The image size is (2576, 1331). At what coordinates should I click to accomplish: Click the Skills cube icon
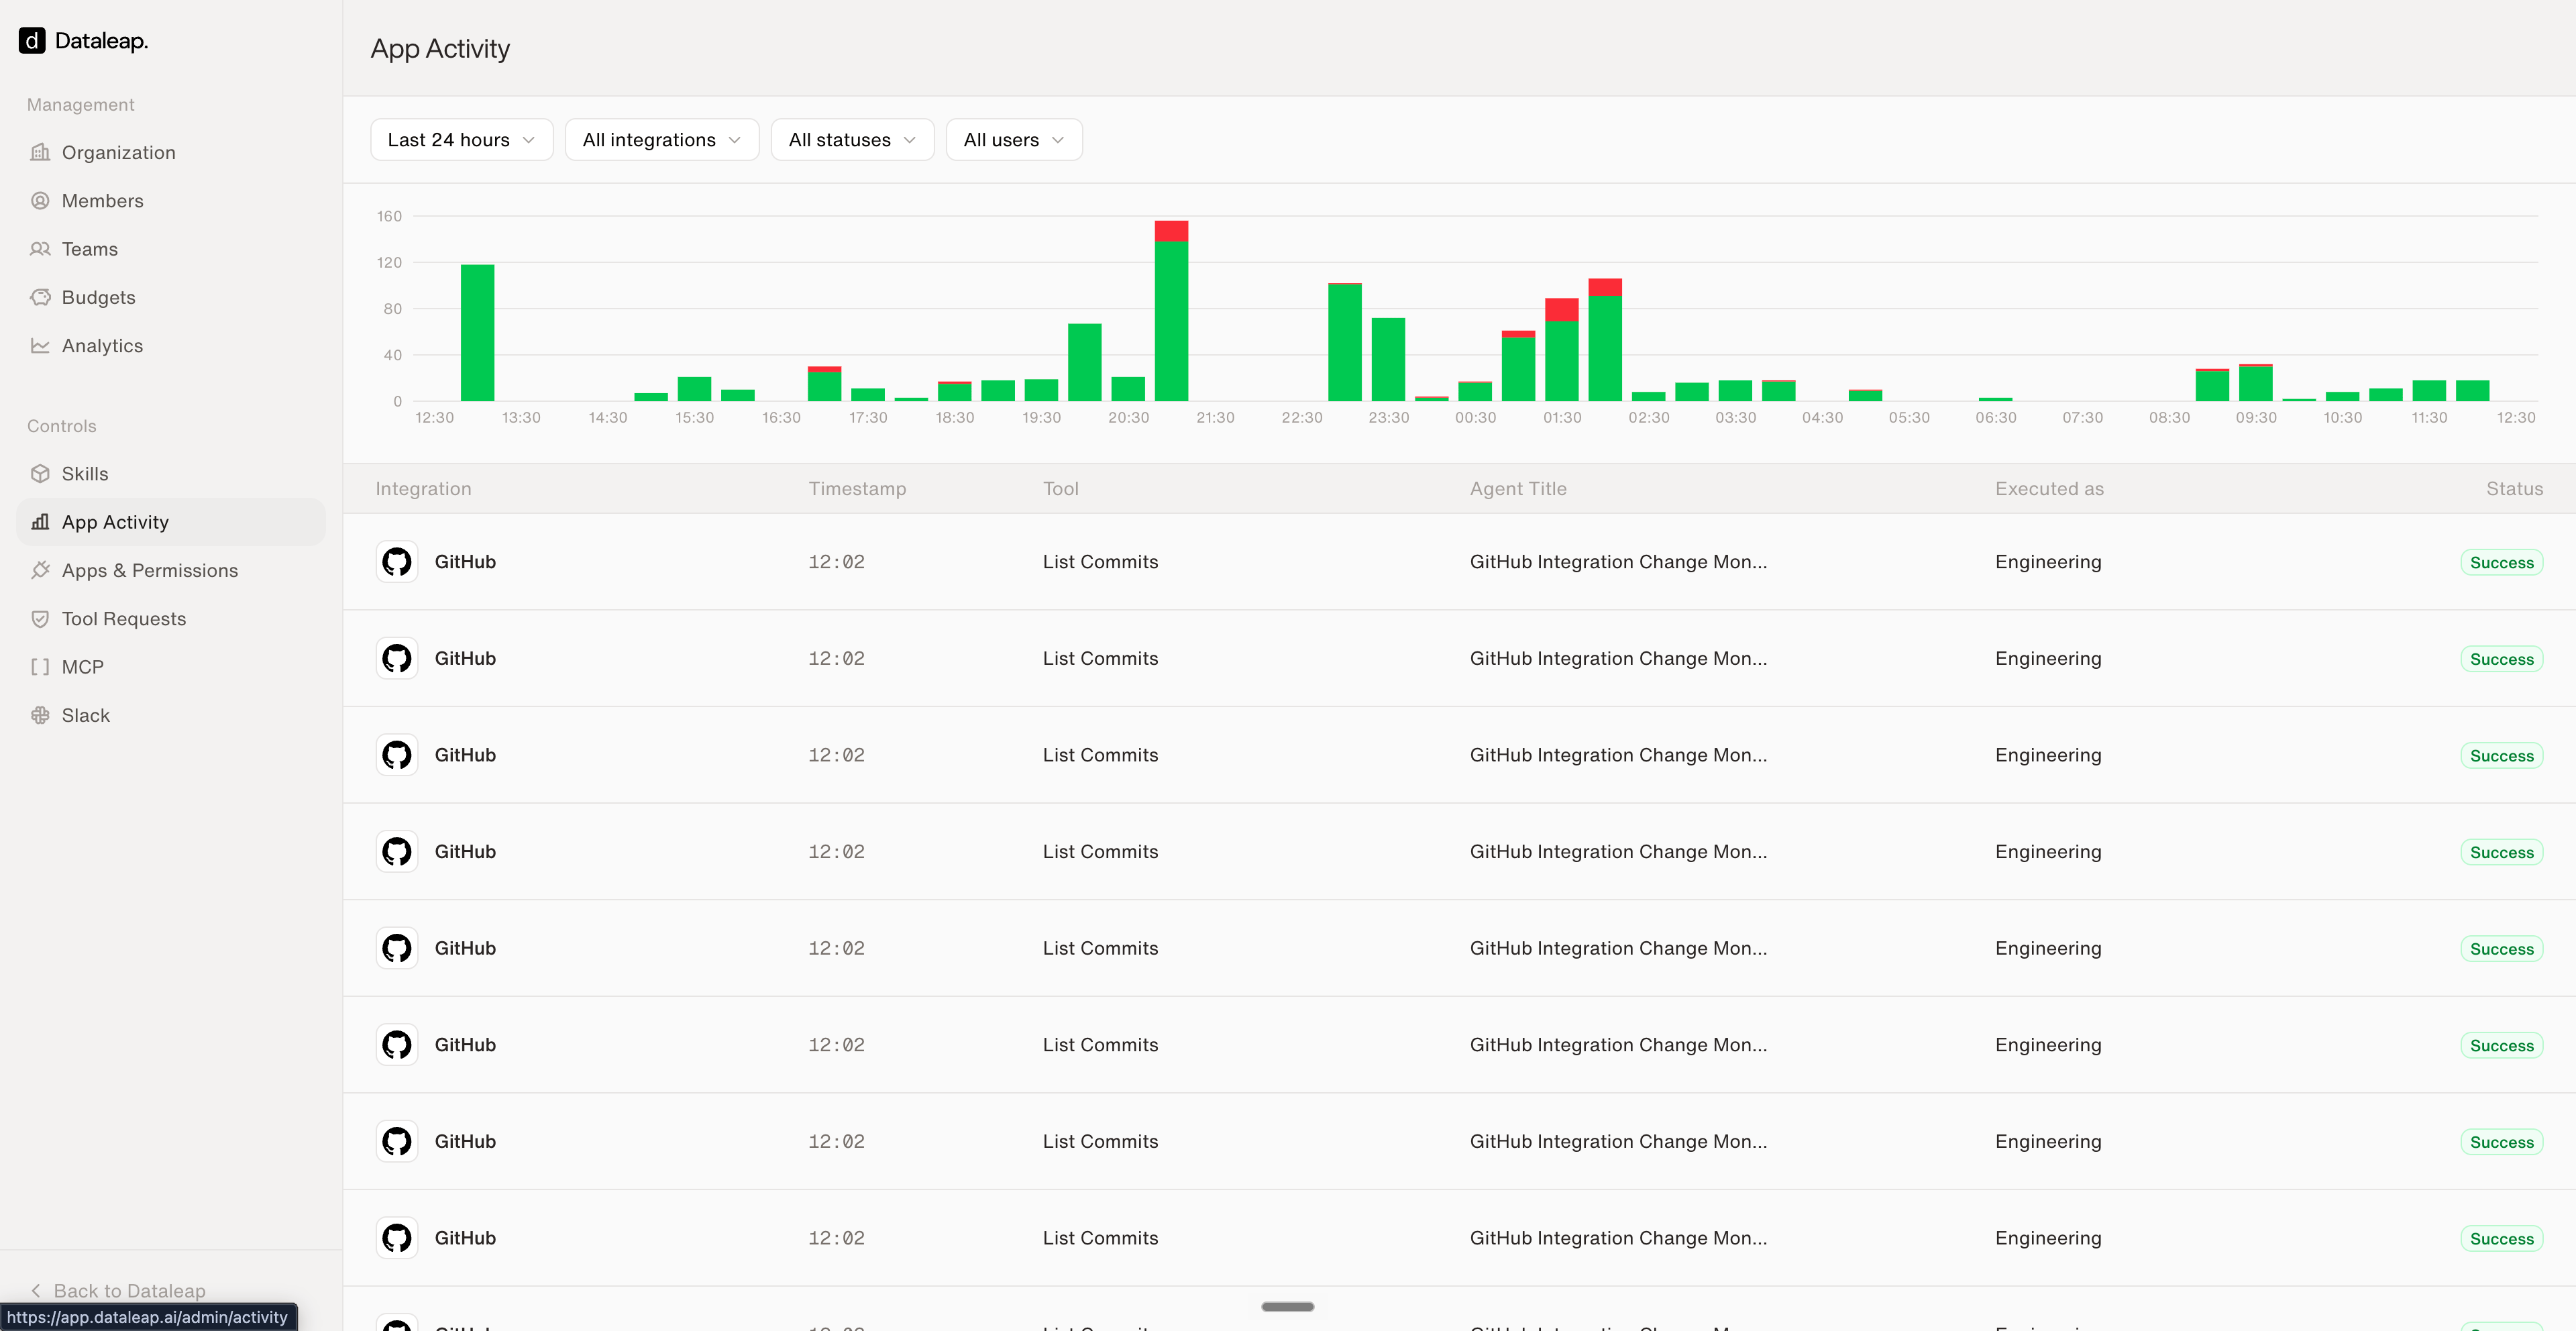pyautogui.click(x=40, y=473)
